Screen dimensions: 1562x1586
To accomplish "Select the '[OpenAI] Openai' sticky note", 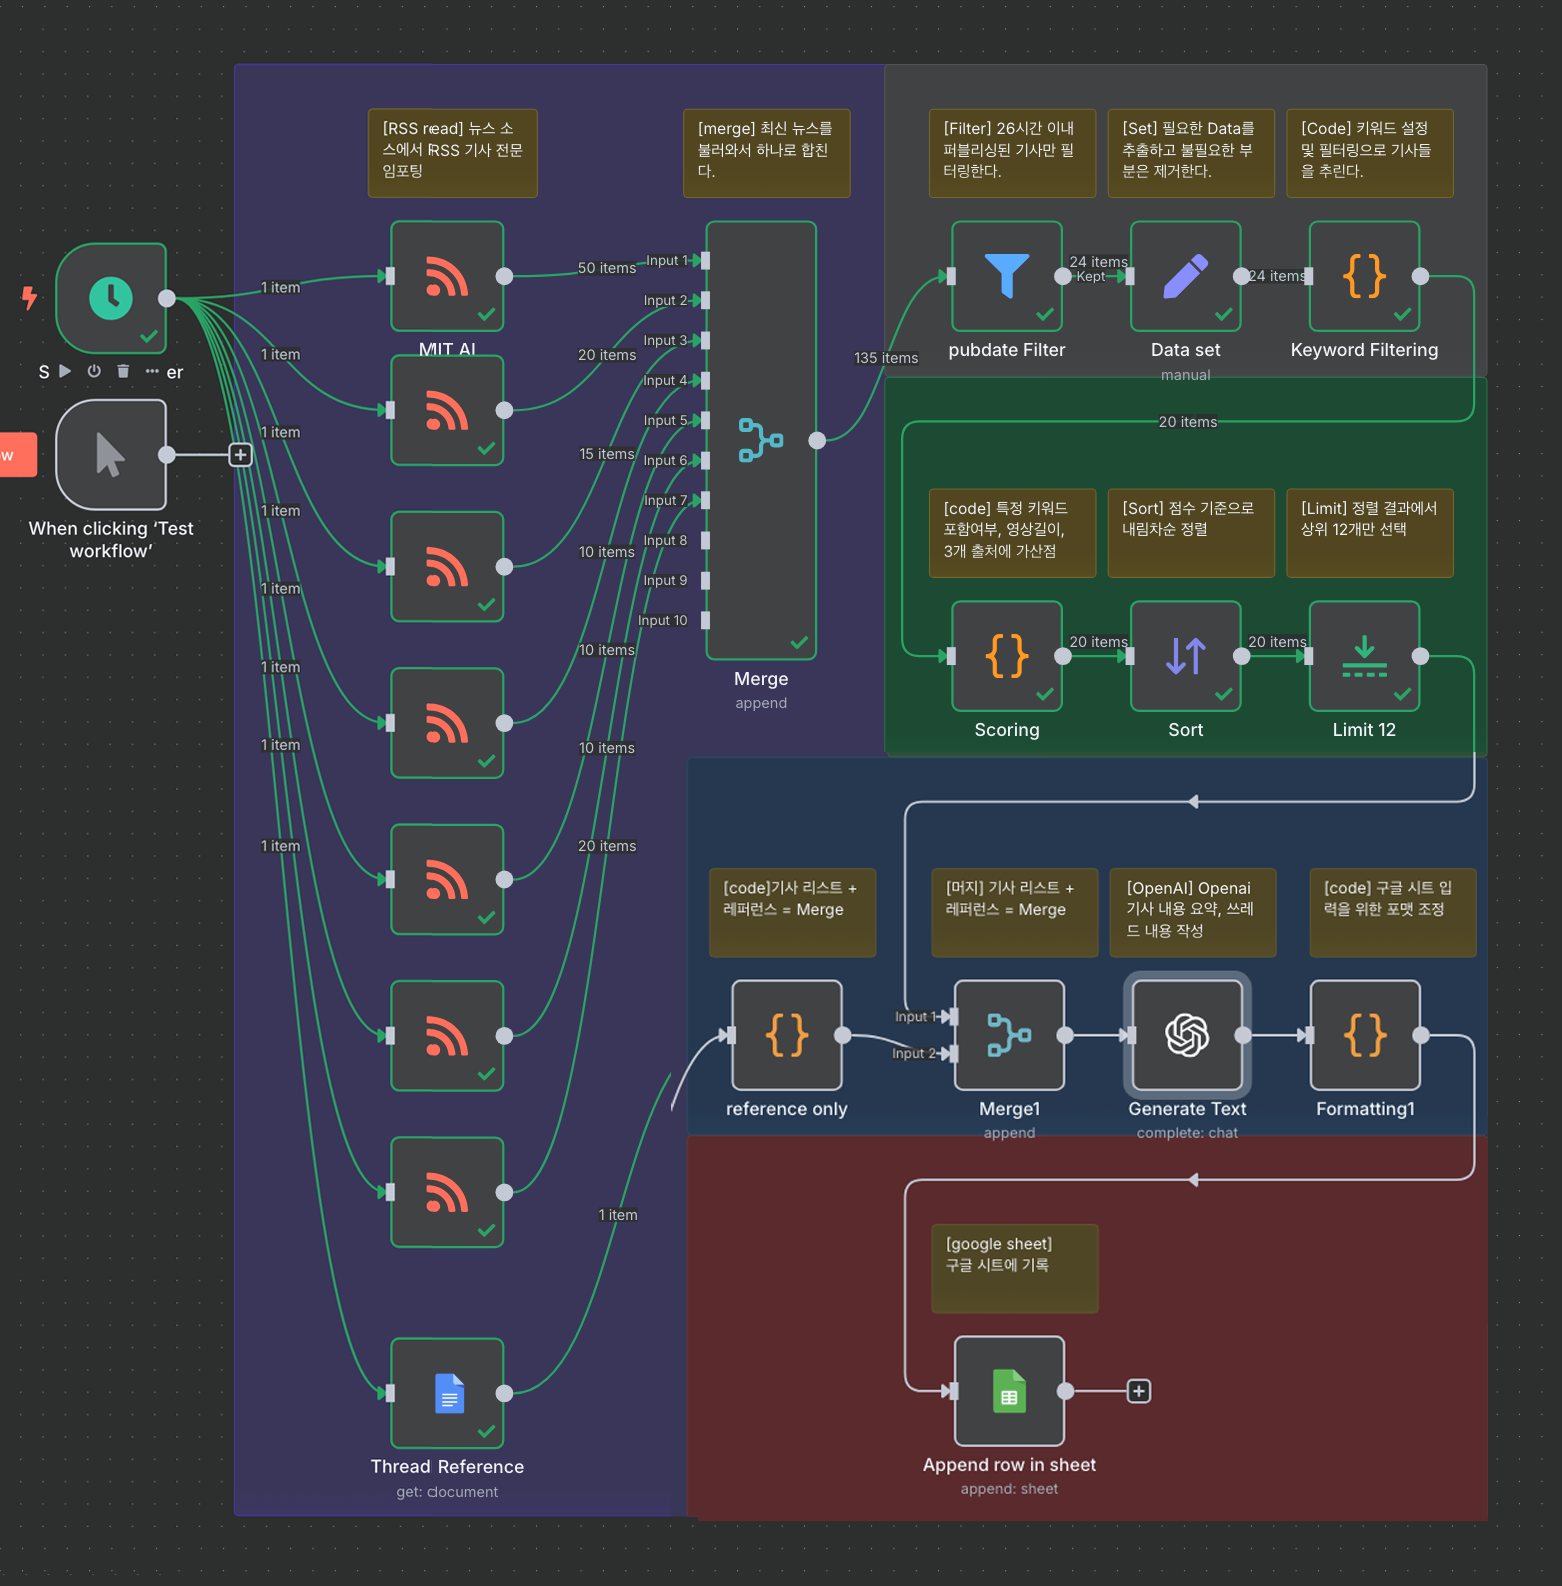I will 1193,912.
